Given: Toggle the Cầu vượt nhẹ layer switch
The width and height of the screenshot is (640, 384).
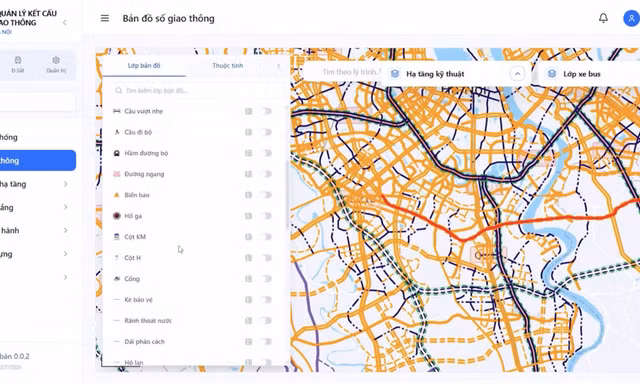Looking at the screenshot, I should coord(266,111).
